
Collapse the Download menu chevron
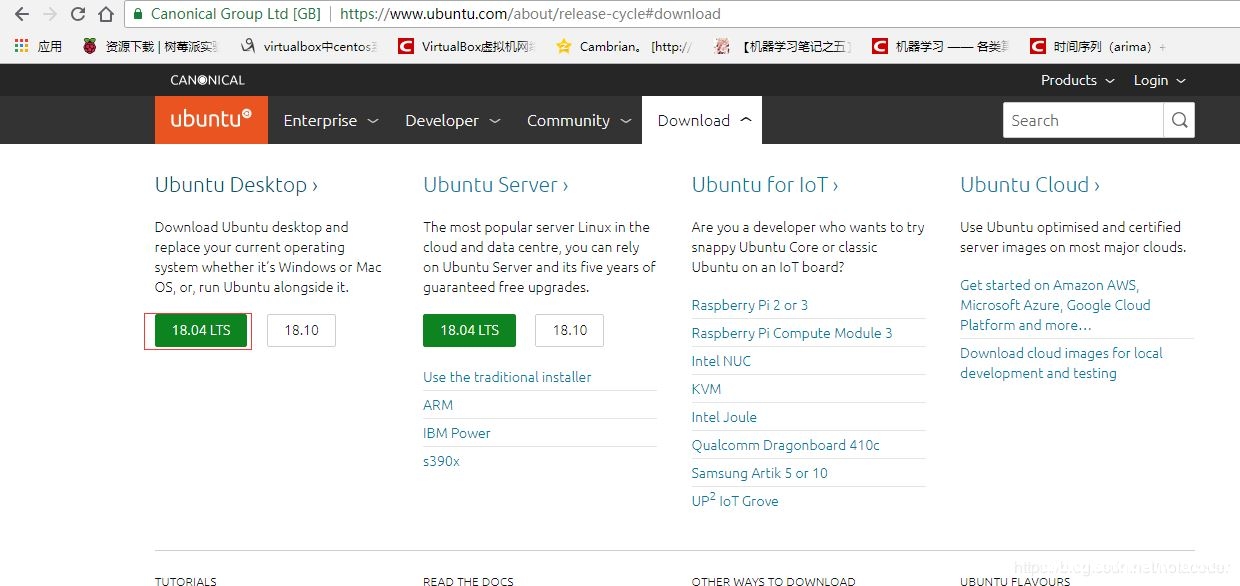746,119
